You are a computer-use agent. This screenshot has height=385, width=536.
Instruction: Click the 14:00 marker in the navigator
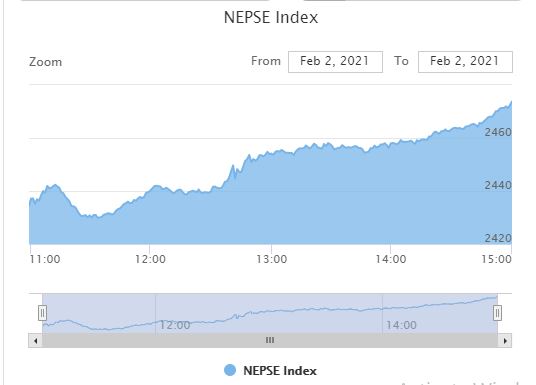tap(401, 325)
